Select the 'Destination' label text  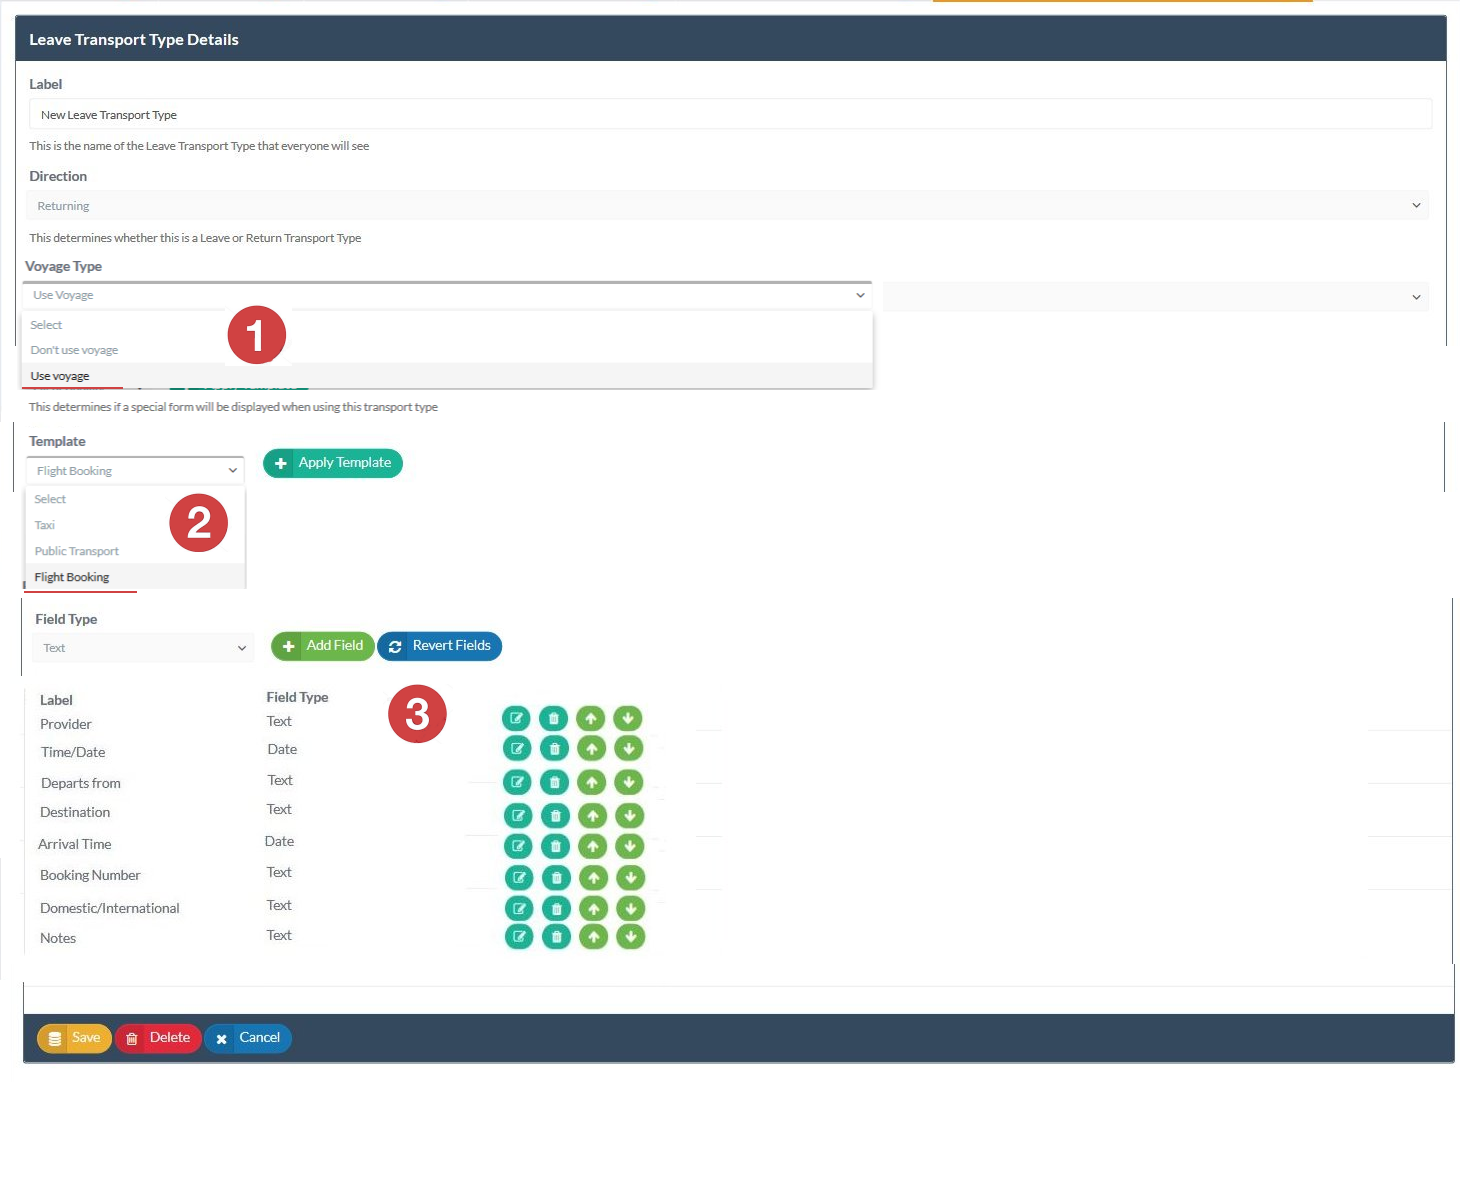75,812
